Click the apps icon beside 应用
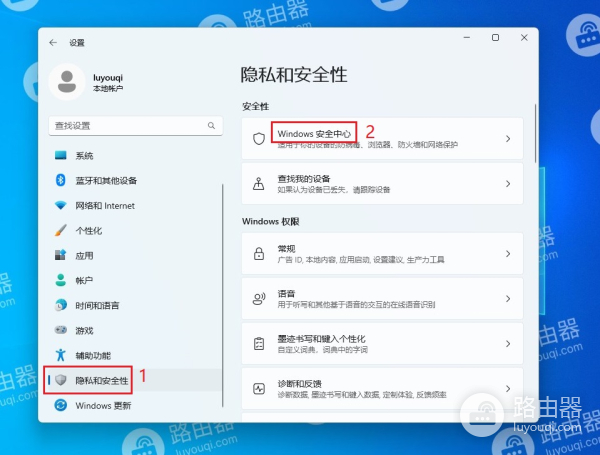 60,255
